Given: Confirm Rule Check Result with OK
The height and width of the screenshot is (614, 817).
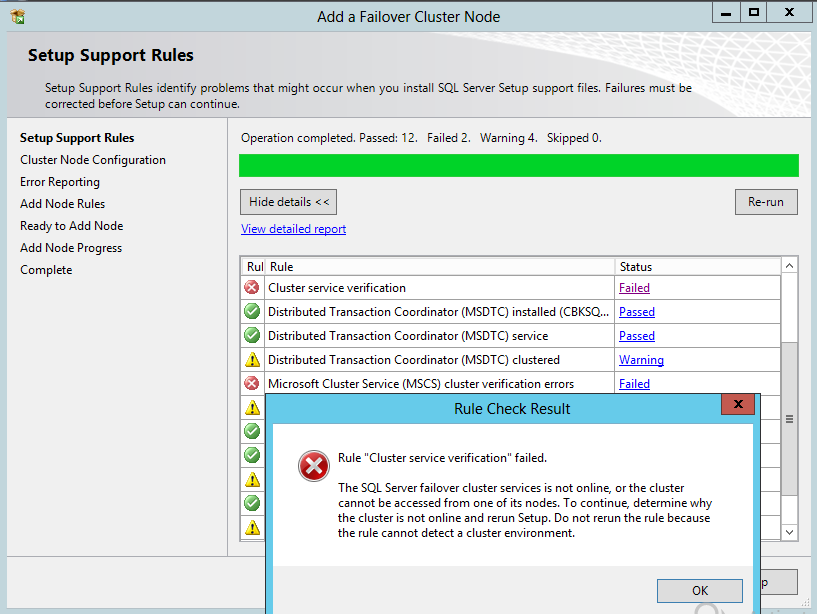Looking at the screenshot, I should point(700,591).
